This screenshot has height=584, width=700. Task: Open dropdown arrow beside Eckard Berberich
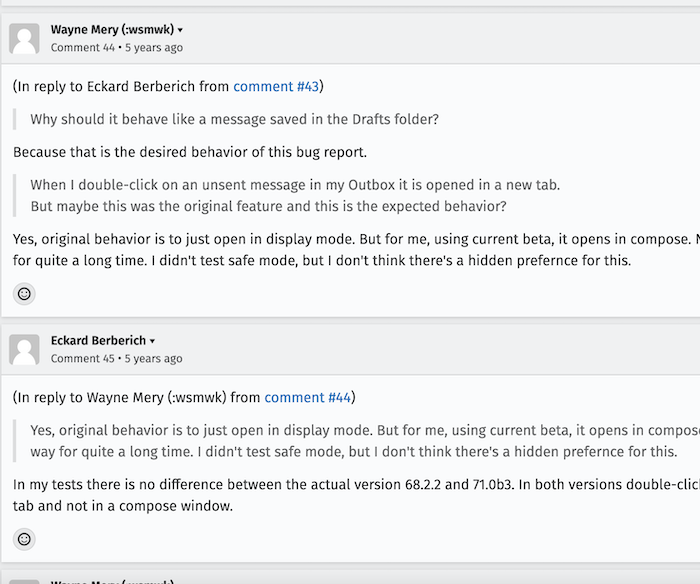tap(152, 341)
